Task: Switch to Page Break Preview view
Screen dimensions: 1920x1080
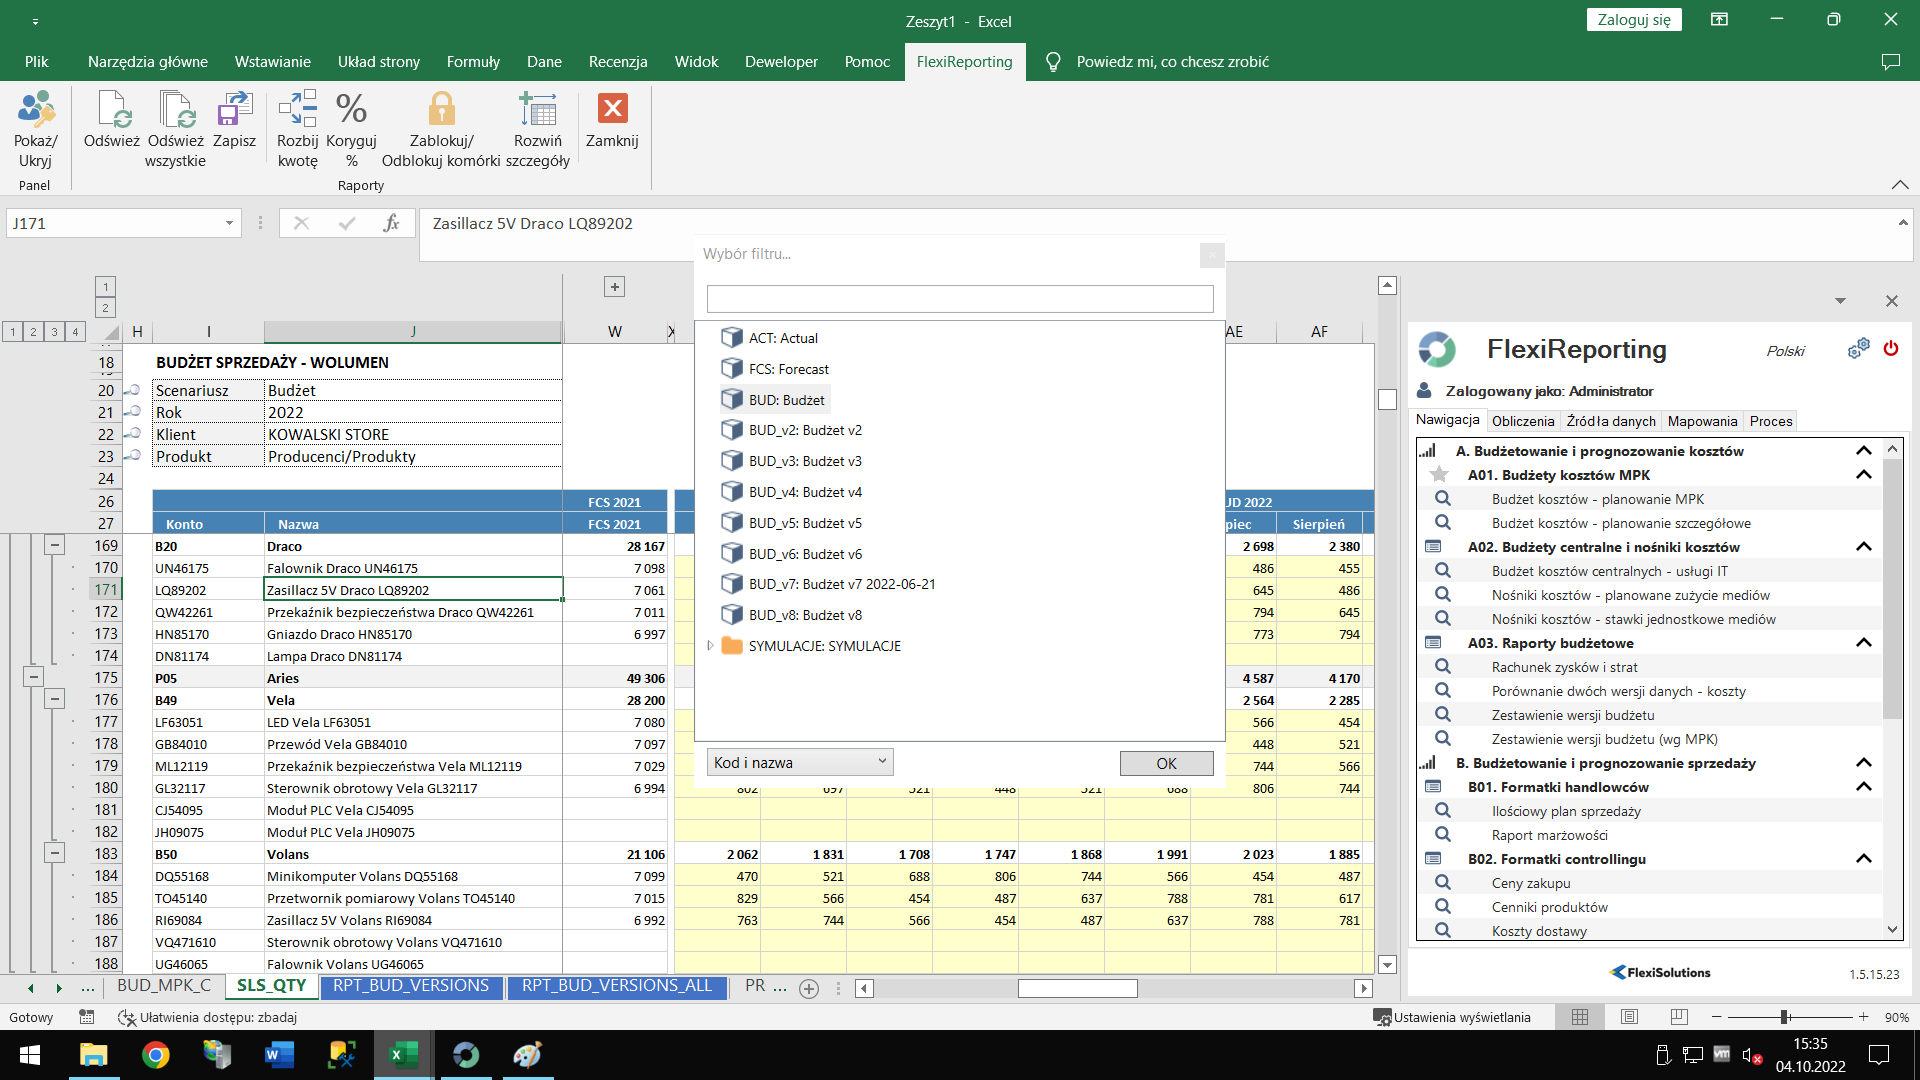Action: click(x=1679, y=1017)
